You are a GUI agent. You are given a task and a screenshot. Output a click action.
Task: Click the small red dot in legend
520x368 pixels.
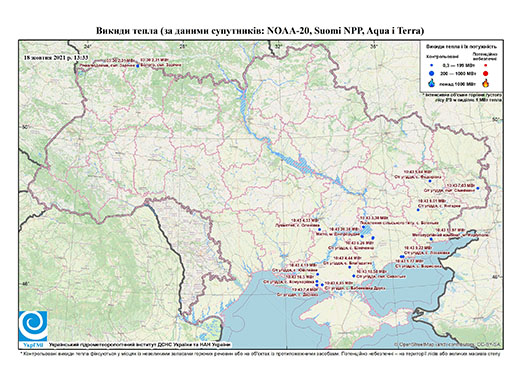tap(485, 65)
